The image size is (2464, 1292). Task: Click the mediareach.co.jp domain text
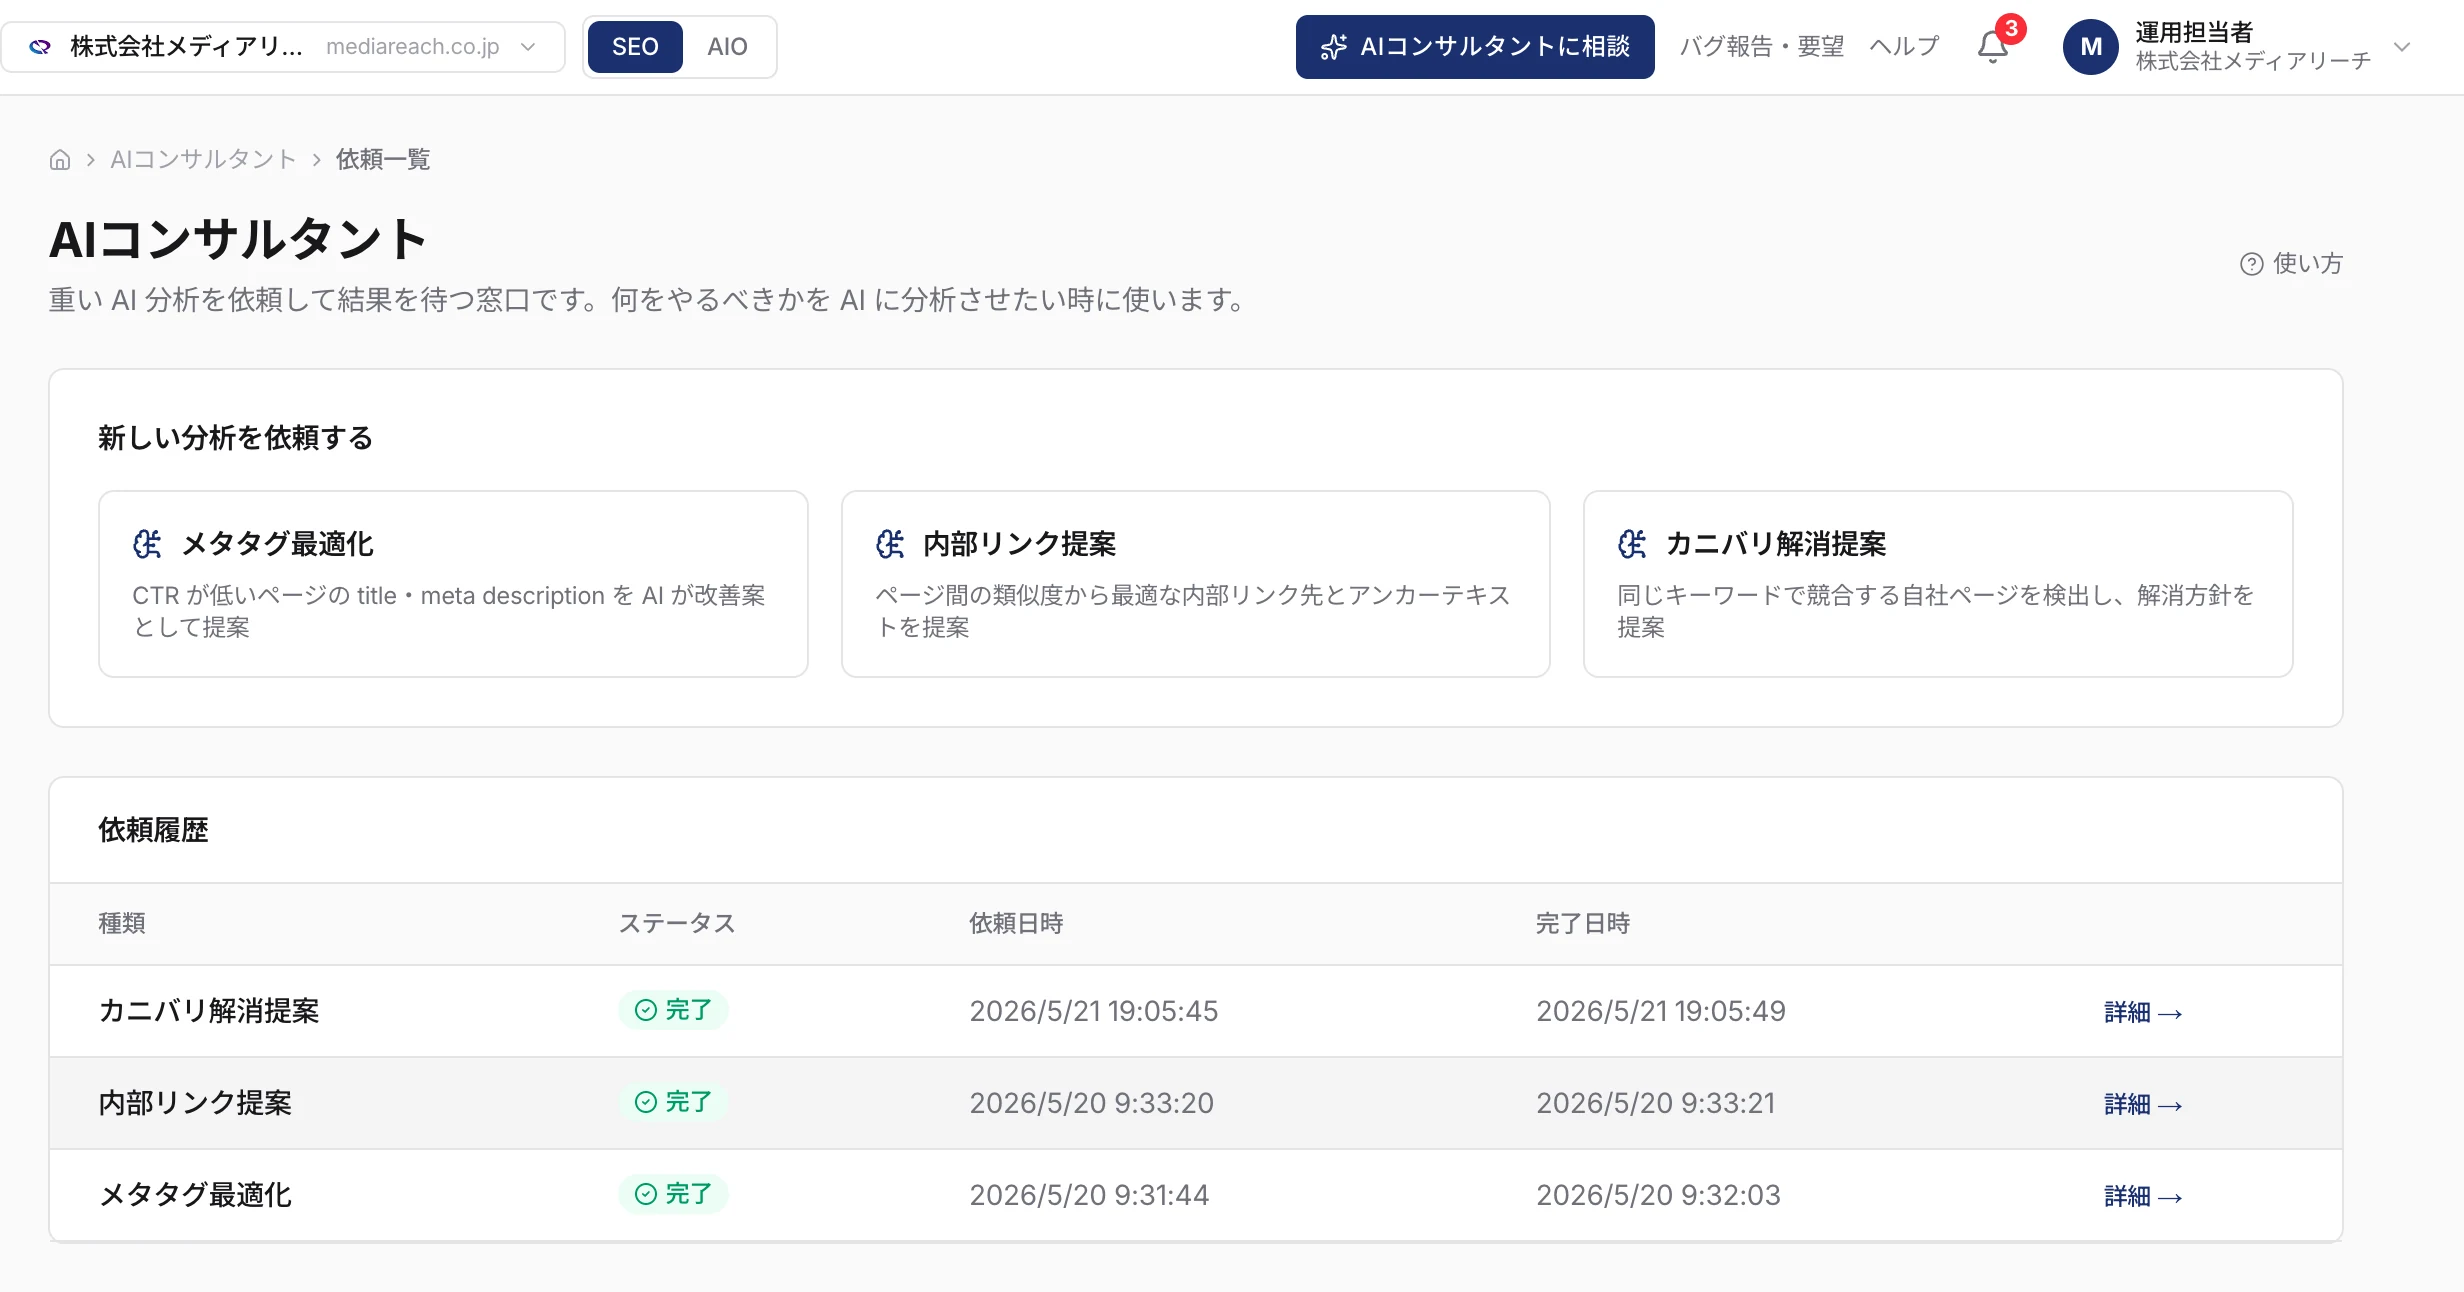tap(412, 47)
